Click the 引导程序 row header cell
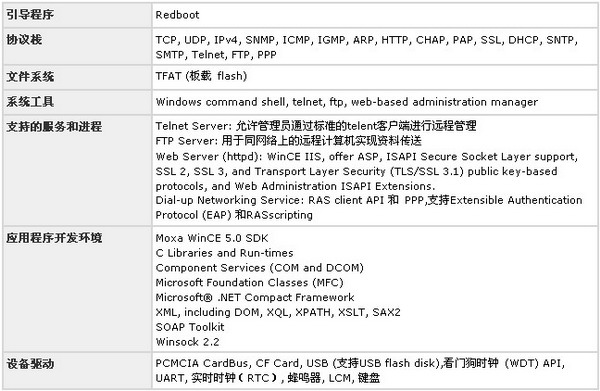Image resolution: width=600 pixels, height=391 pixels. click(77, 15)
